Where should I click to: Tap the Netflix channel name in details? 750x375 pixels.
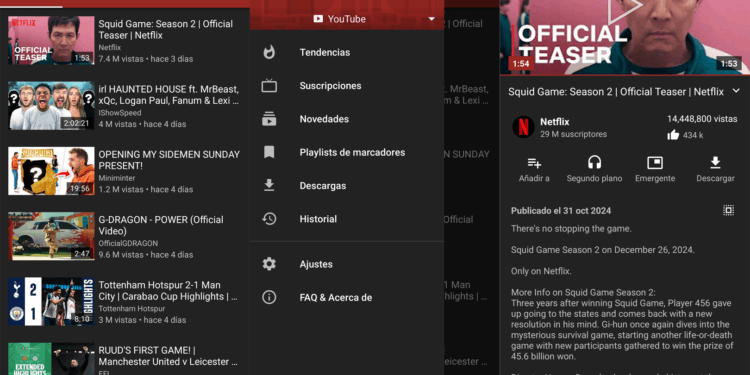coord(555,122)
